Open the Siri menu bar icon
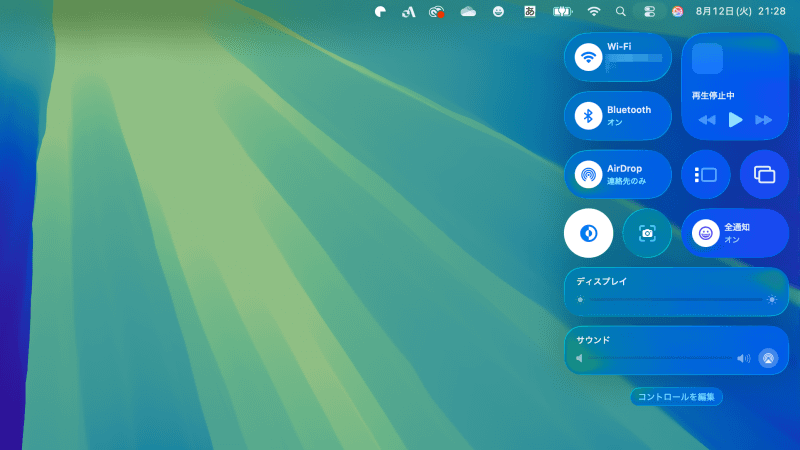Image resolution: width=800 pixels, height=450 pixels. click(677, 11)
